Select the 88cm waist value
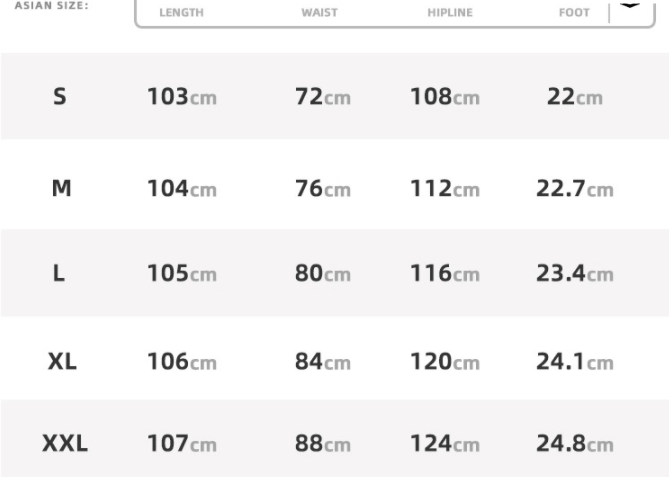669x477 pixels. click(x=322, y=443)
